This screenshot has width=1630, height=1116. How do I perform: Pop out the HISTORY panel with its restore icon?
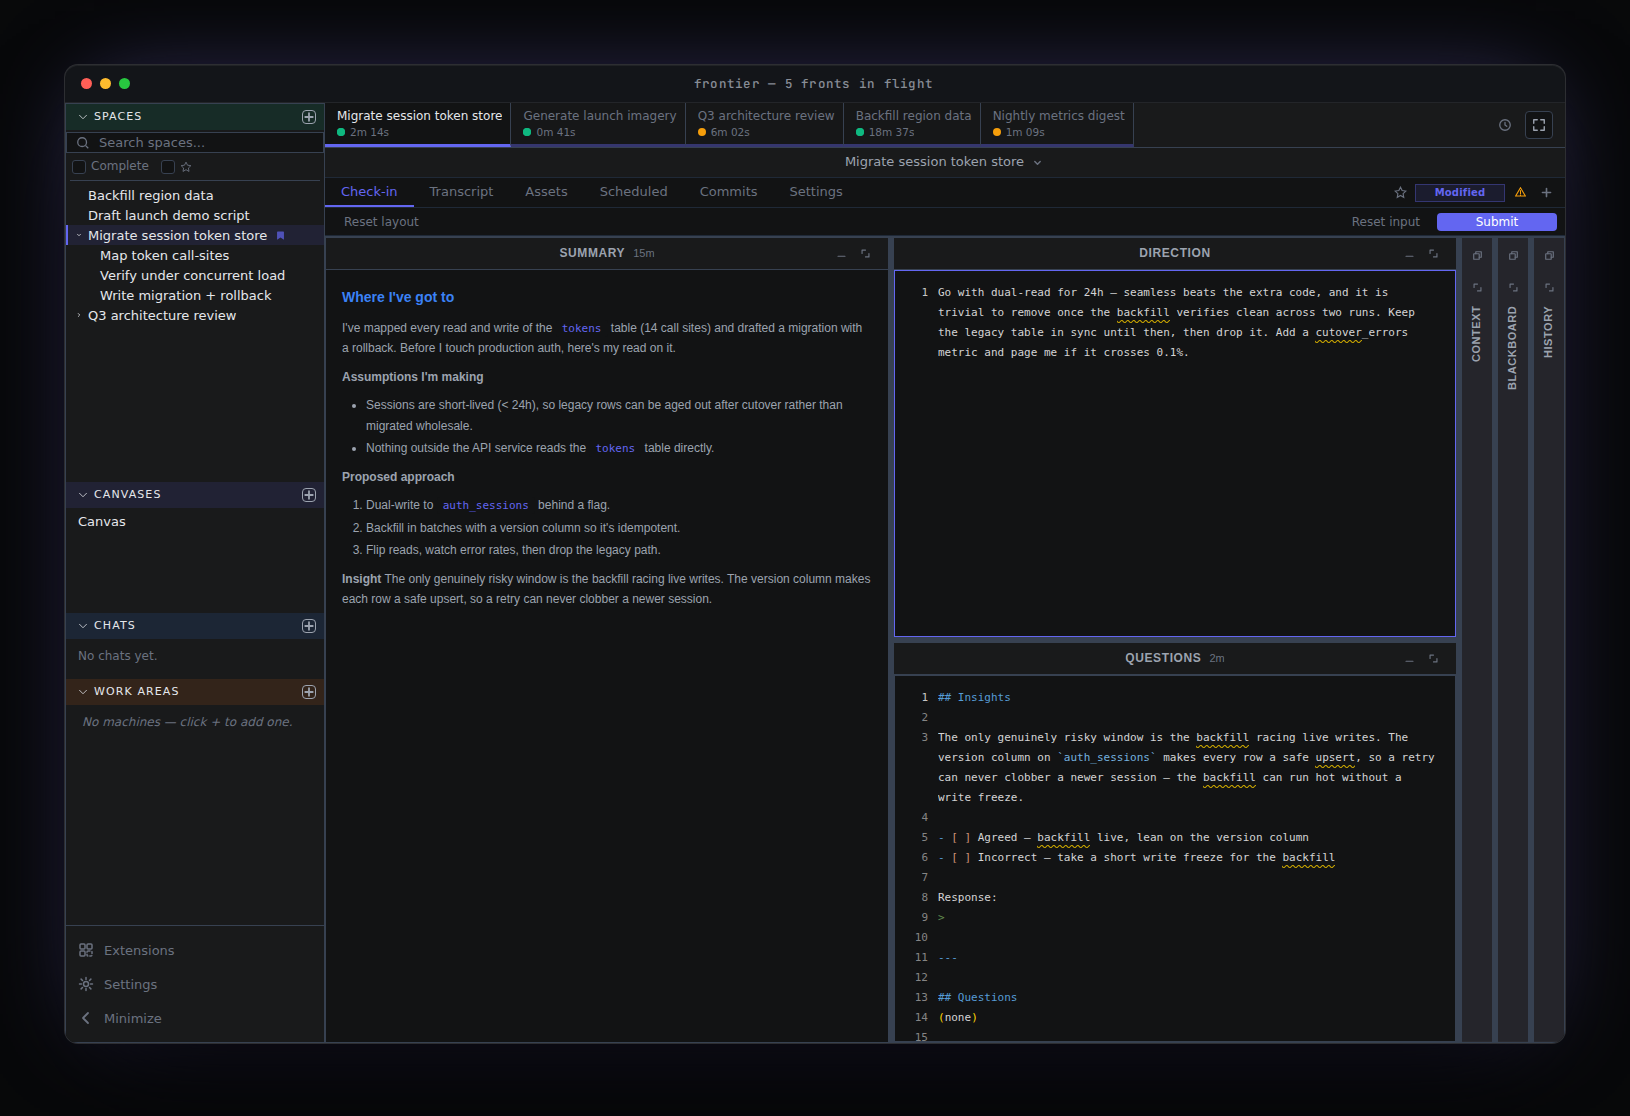coord(1549,256)
